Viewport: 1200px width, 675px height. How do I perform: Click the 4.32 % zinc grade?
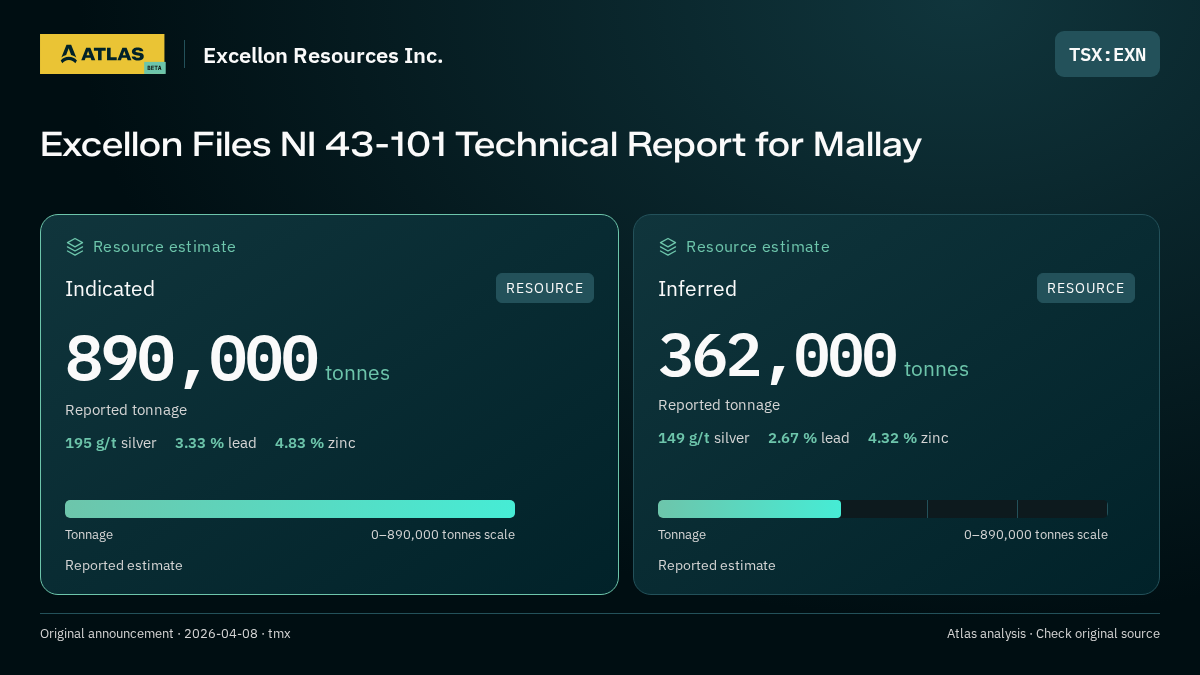[908, 438]
